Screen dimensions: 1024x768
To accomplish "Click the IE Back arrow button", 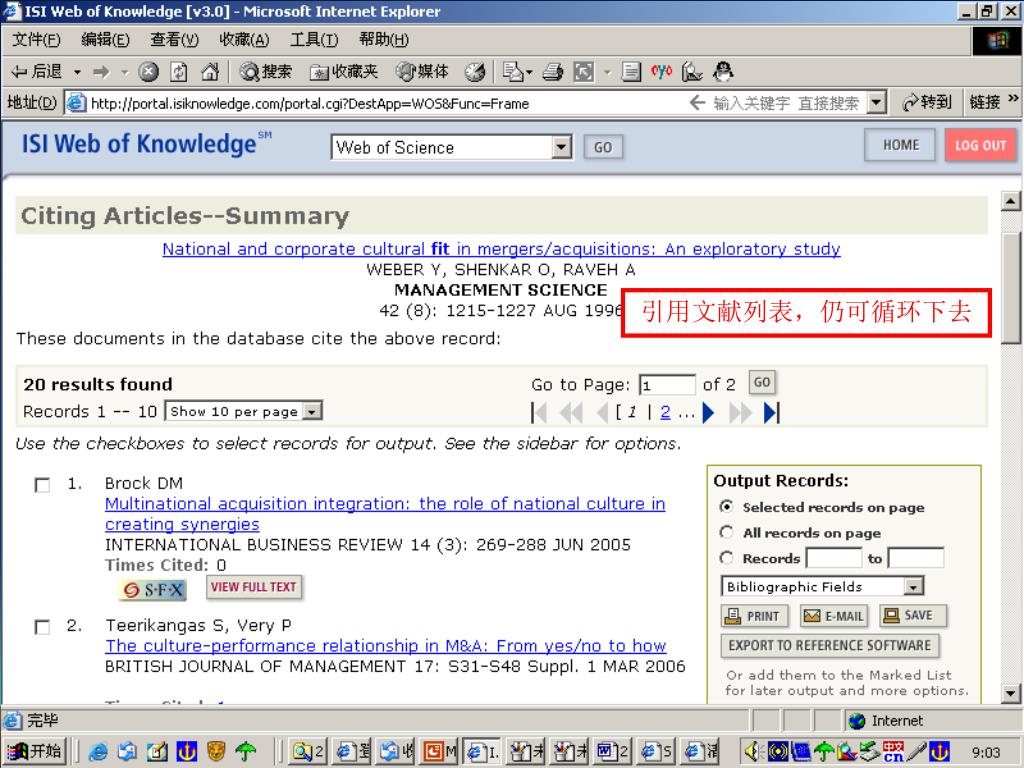I will tap(37, 72).
